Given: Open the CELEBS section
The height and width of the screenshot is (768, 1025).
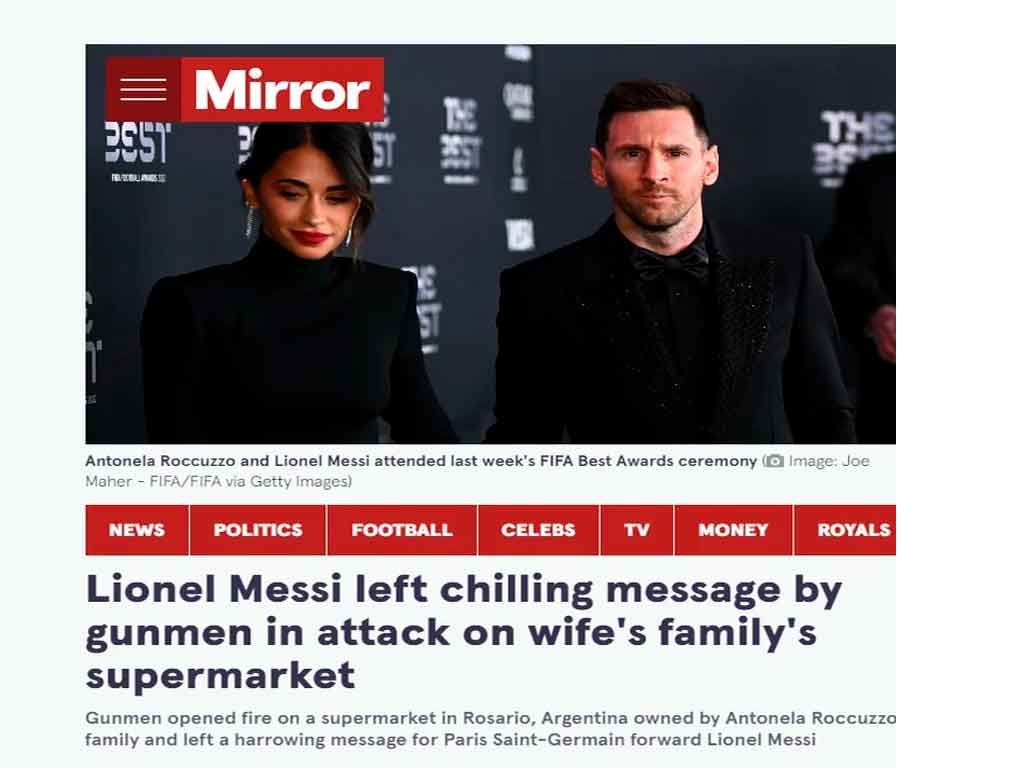Looking at the screenshot, I should 538,530.
